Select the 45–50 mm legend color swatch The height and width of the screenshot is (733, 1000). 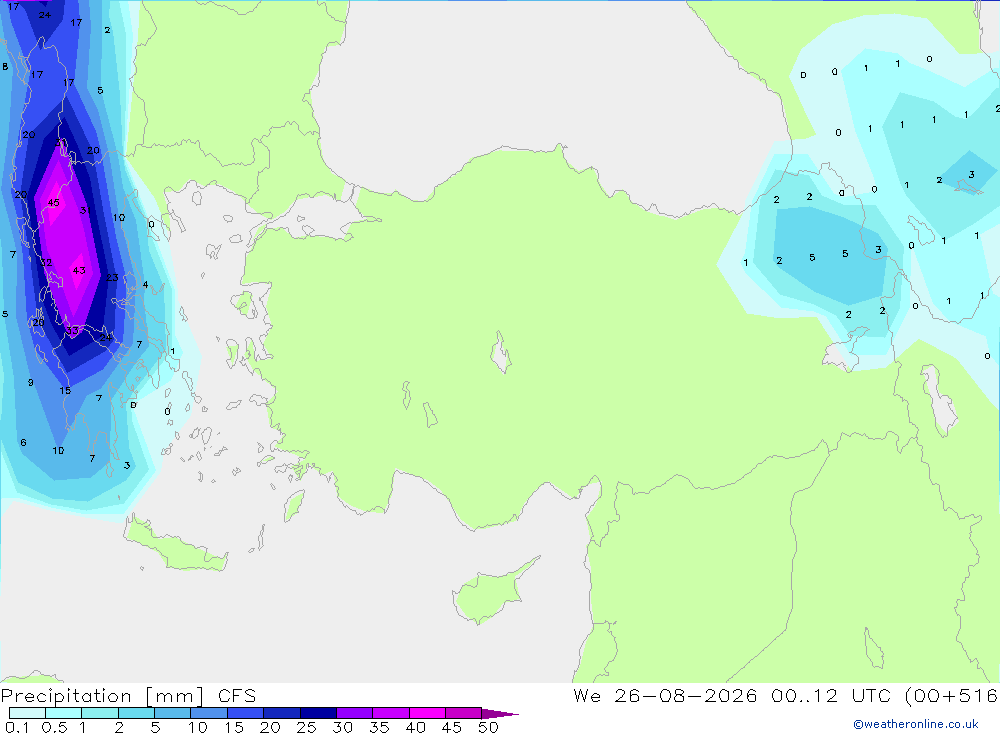point(464,713)
